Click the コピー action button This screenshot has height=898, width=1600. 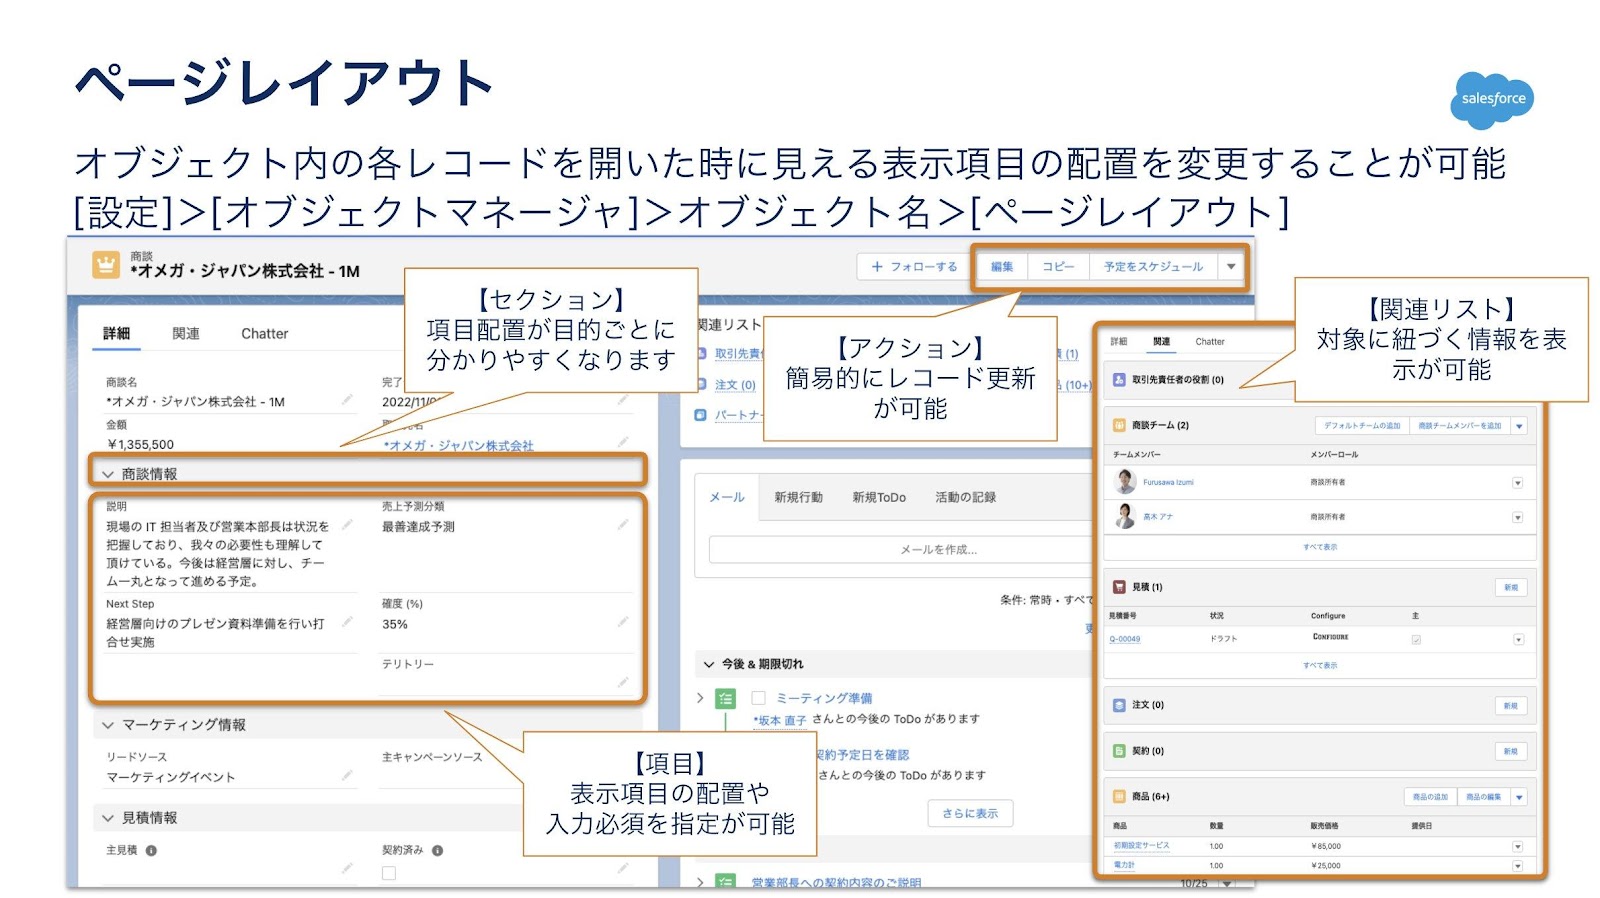coord(1058,267)
